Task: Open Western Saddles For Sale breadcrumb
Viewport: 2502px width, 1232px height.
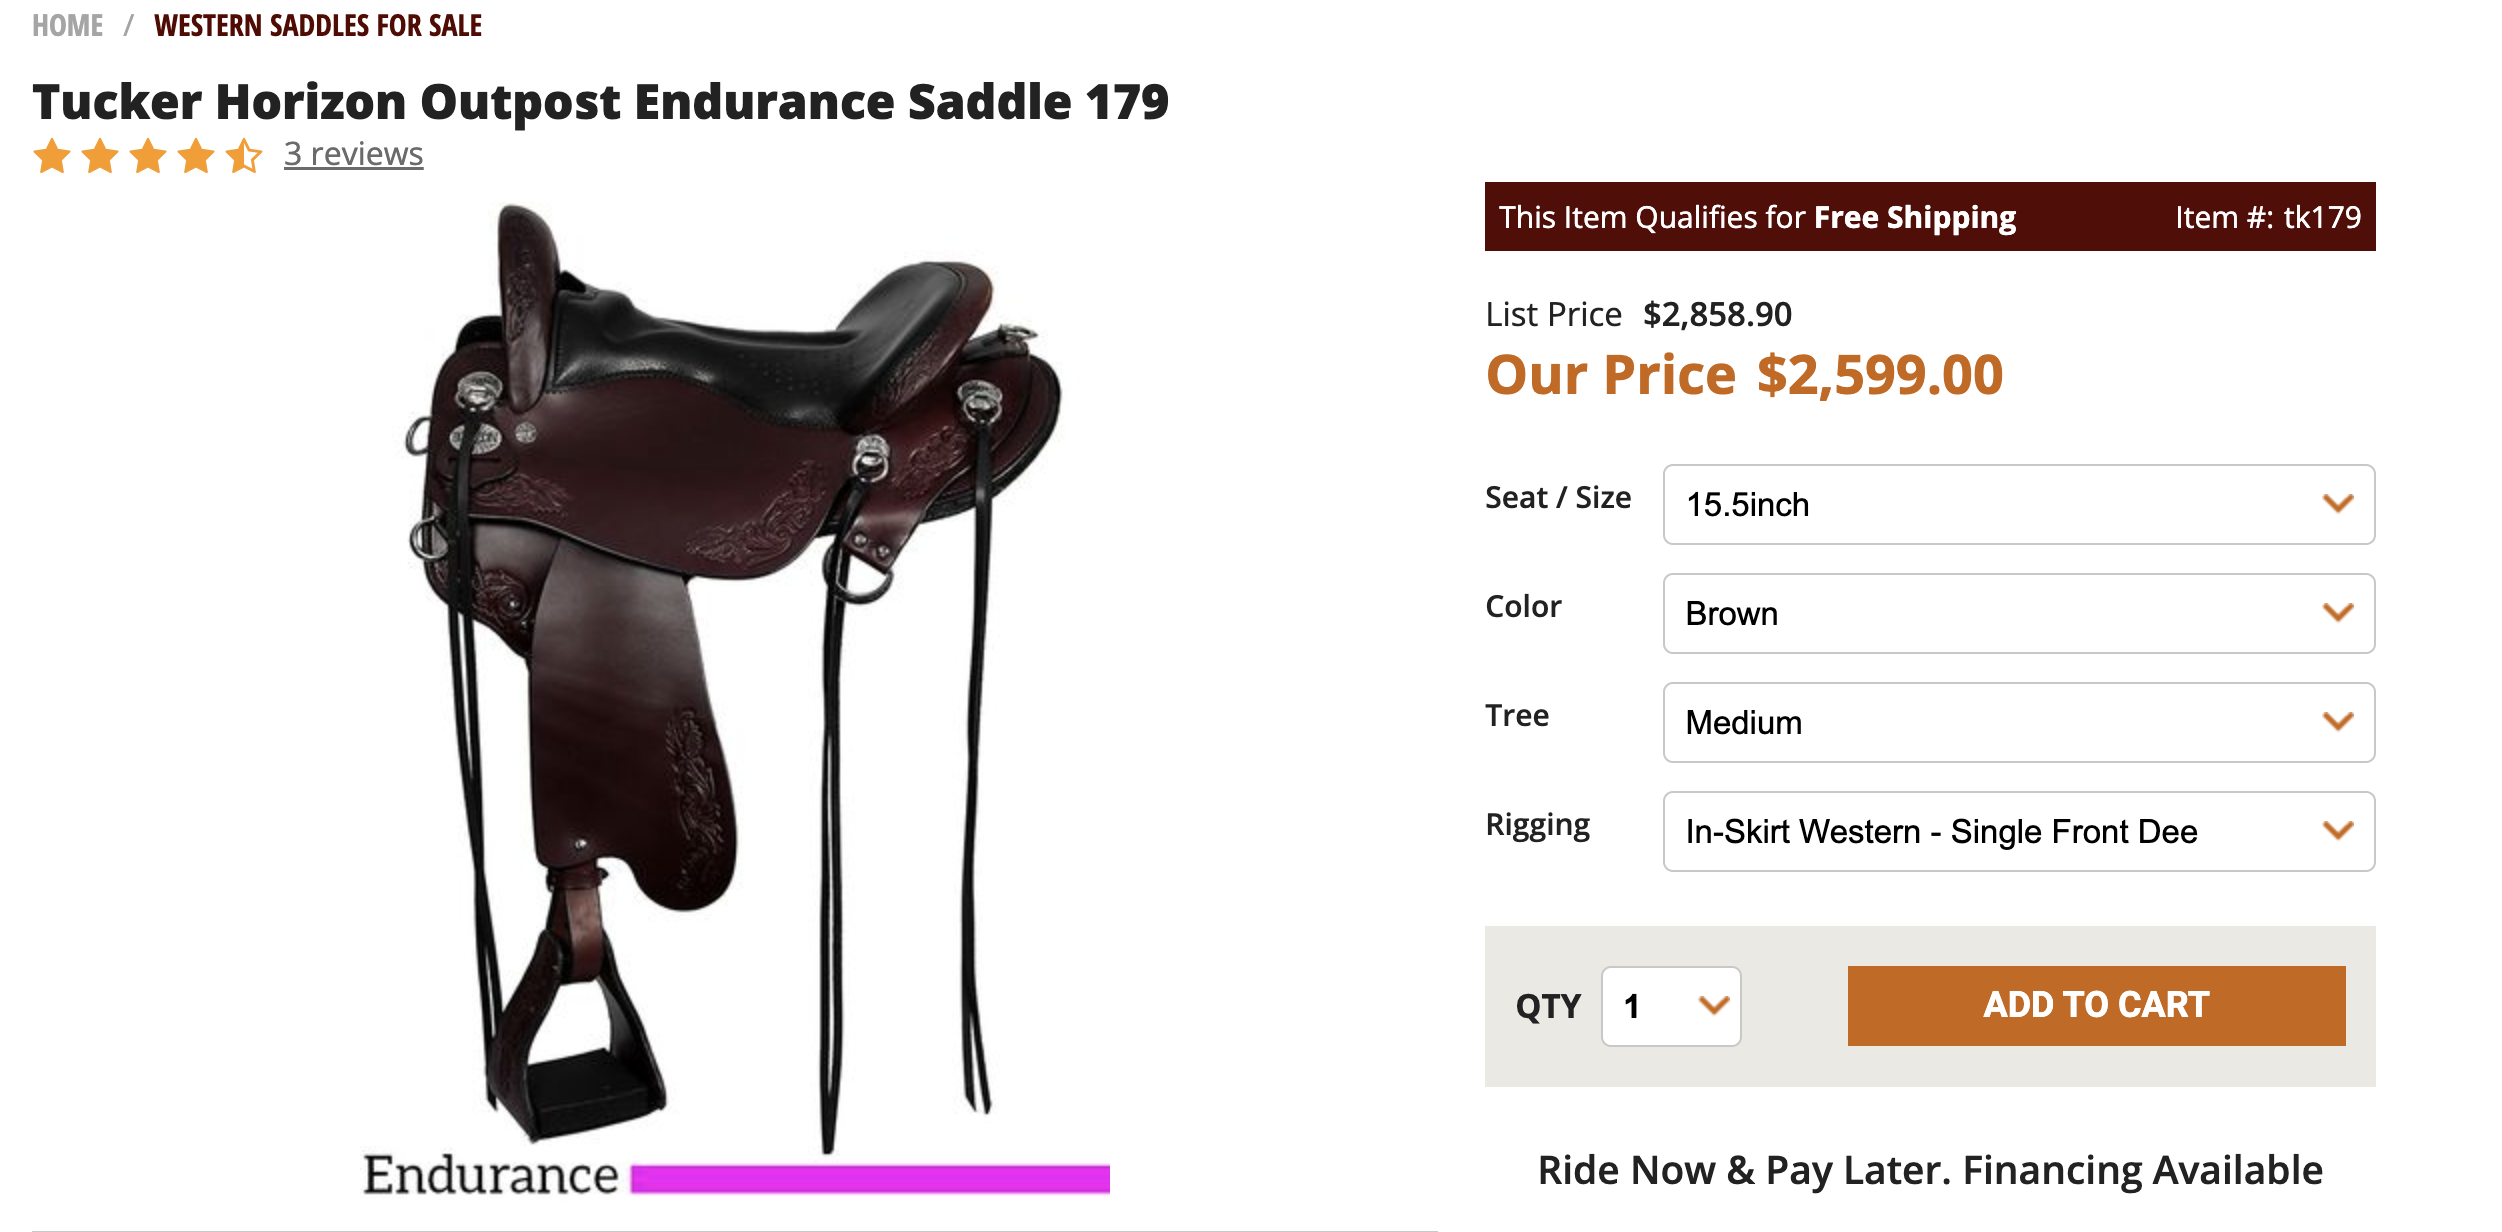Action: 318,25
